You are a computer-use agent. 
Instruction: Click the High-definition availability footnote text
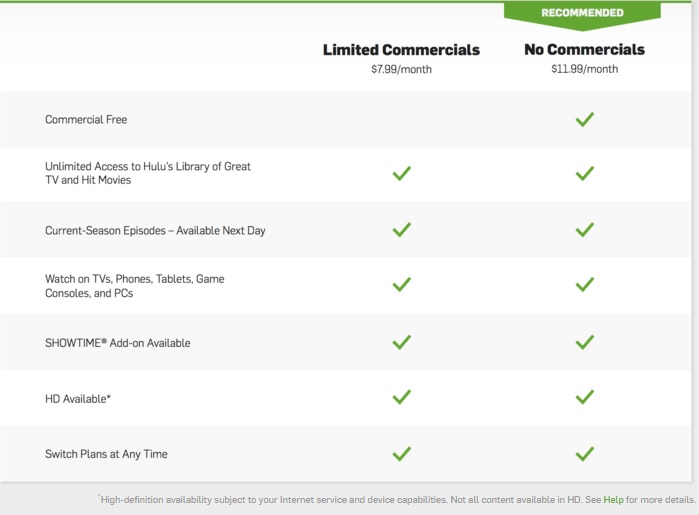pyautogui.click(x=397, y=500)
